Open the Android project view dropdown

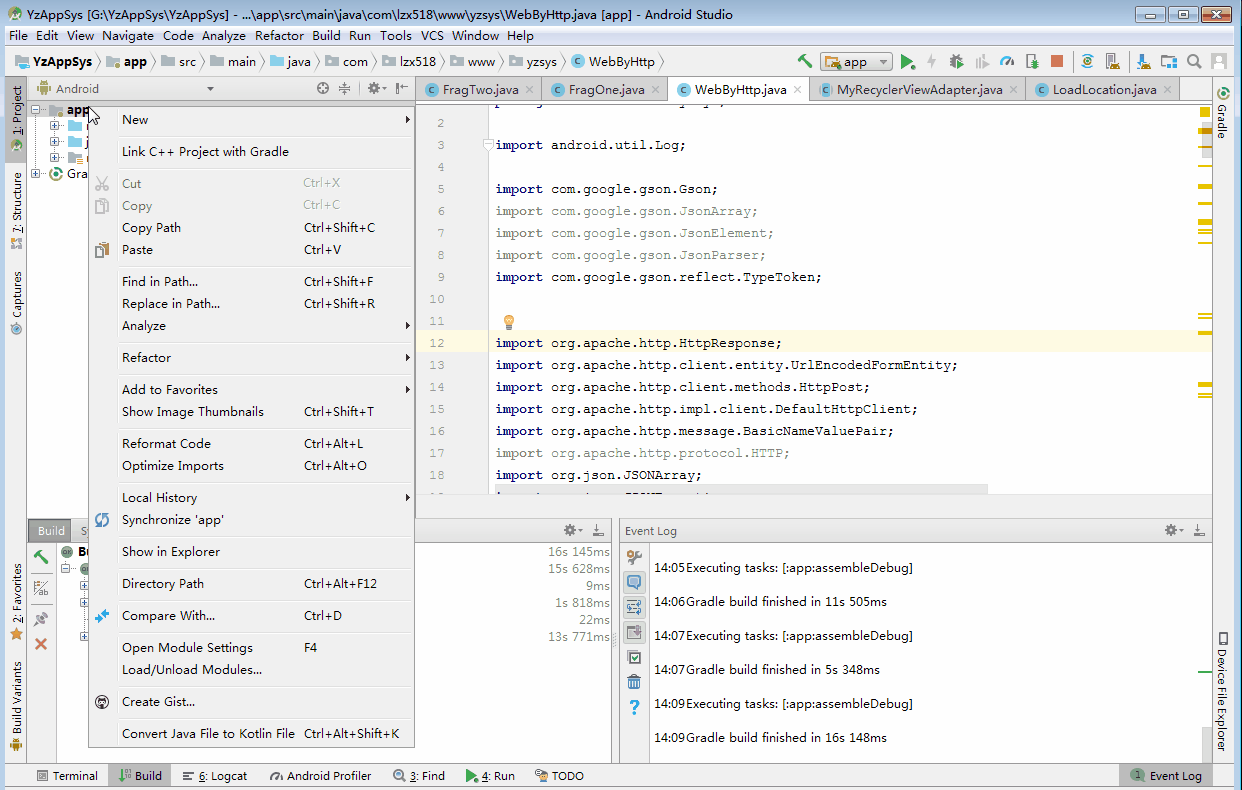click(x=125, y=88)
